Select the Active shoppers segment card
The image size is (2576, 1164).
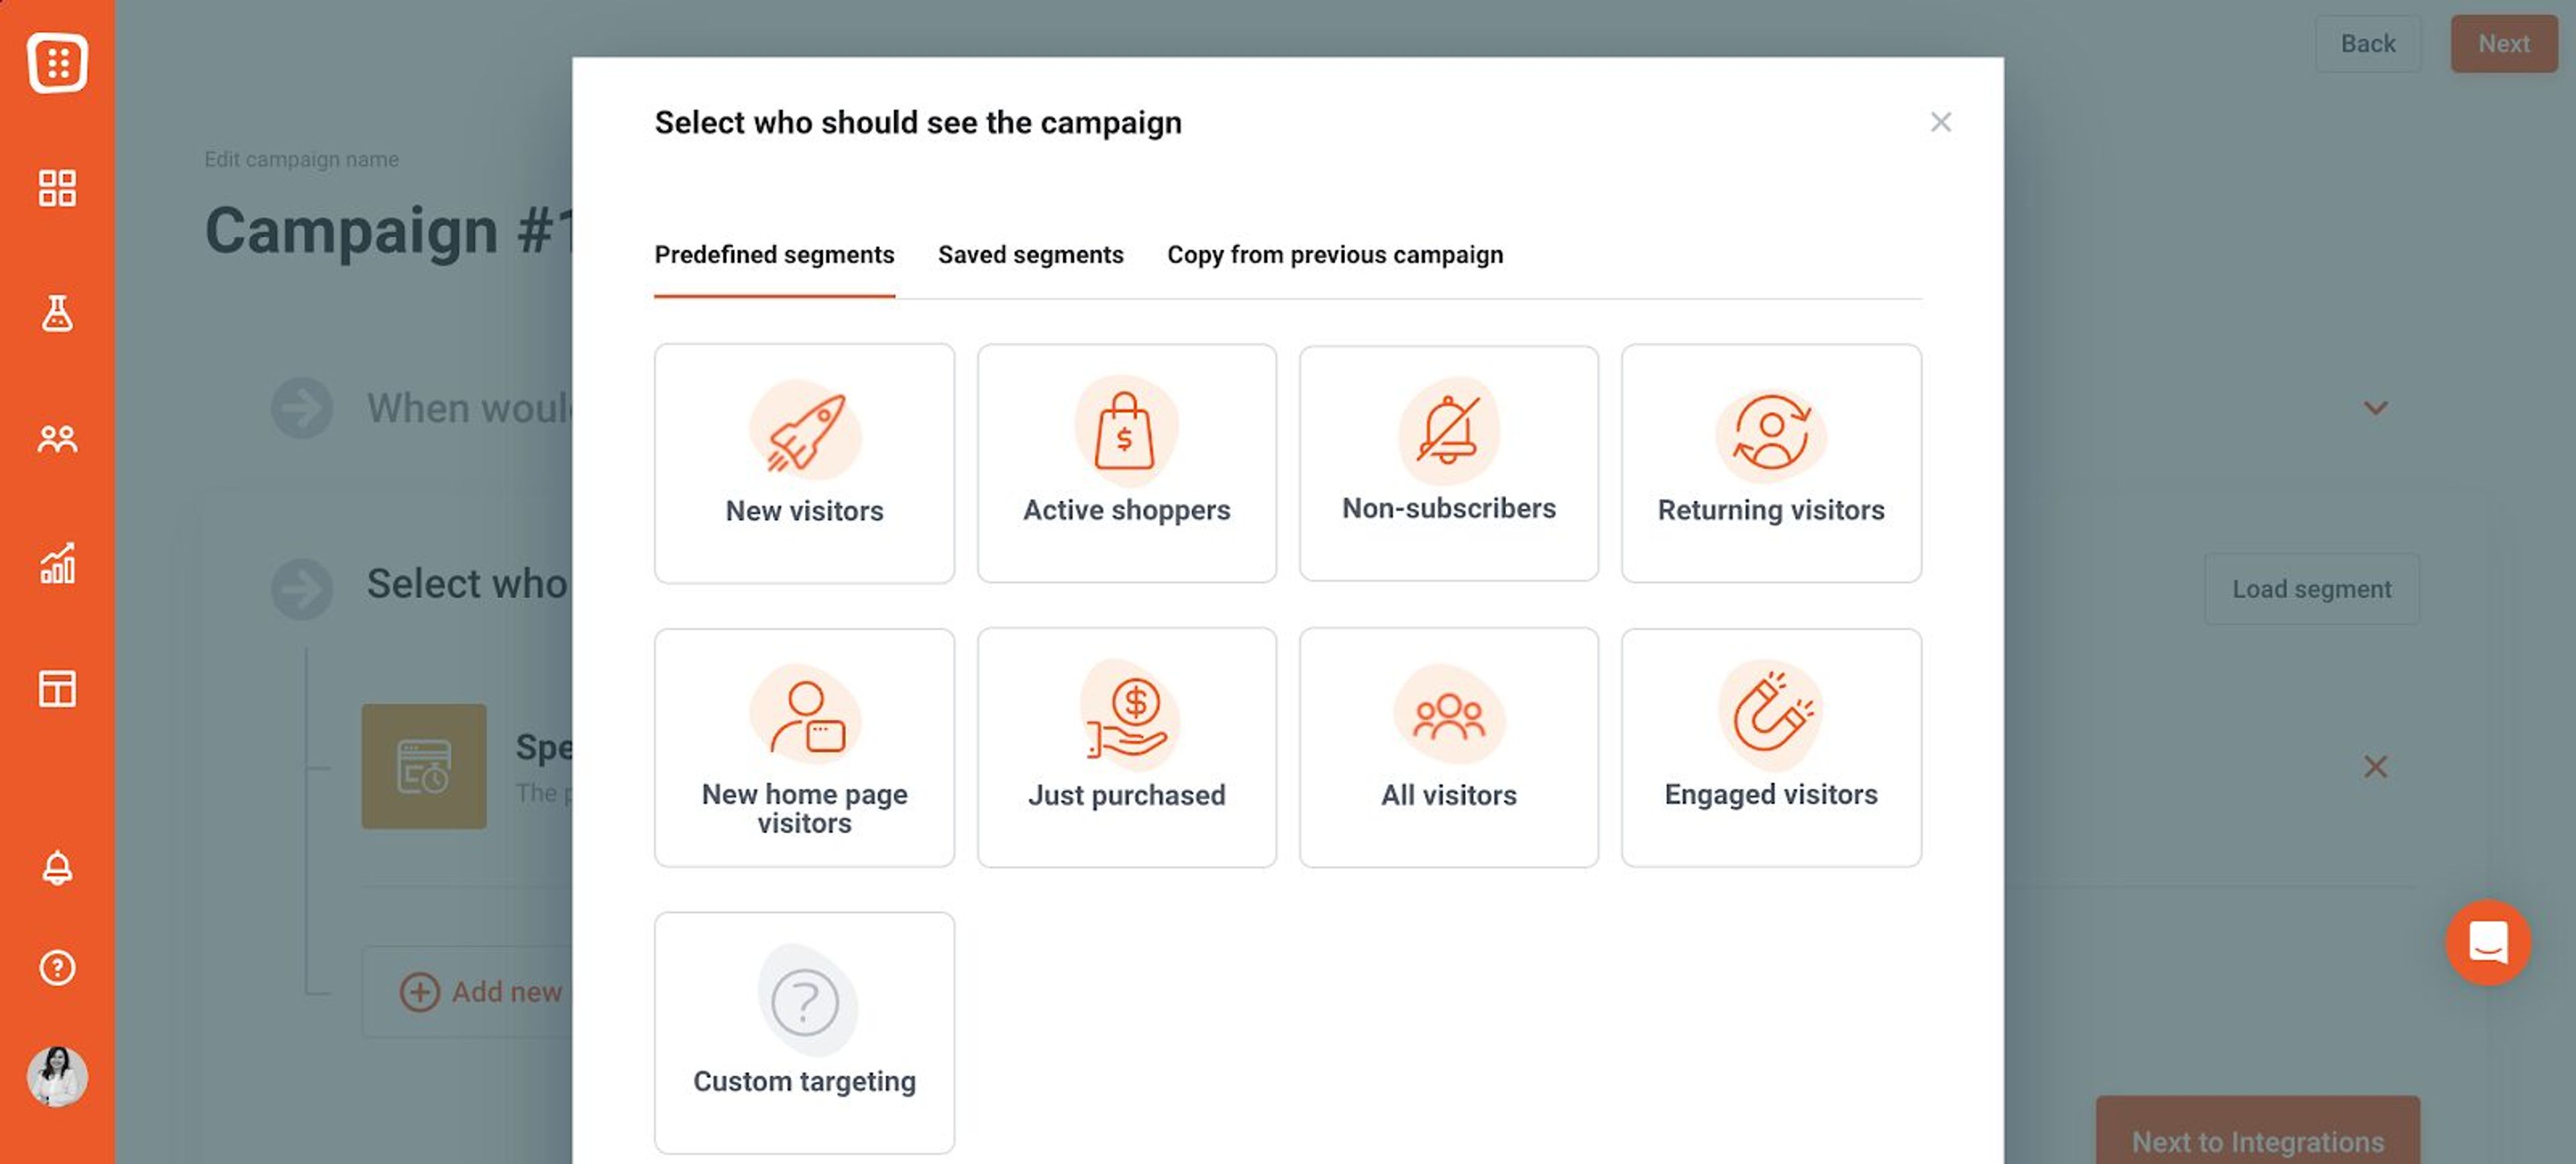pos(1126,463)
